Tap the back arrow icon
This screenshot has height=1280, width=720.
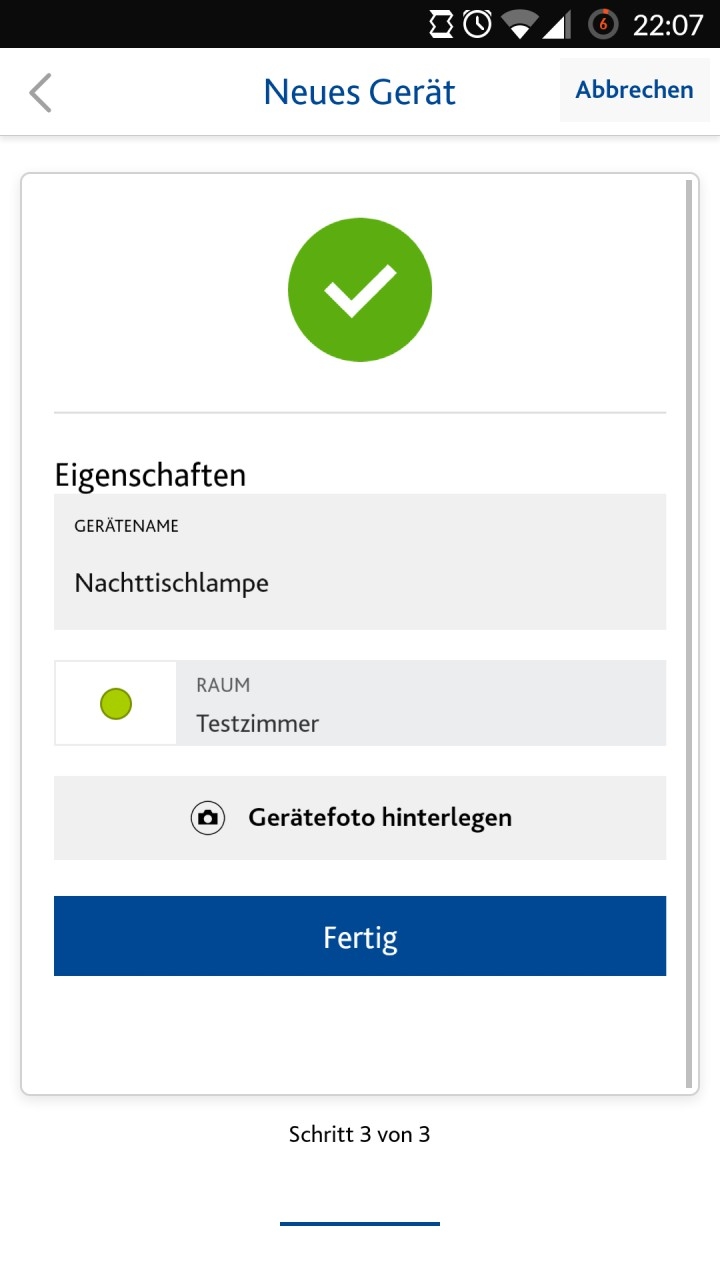click(x=40, y=92)
